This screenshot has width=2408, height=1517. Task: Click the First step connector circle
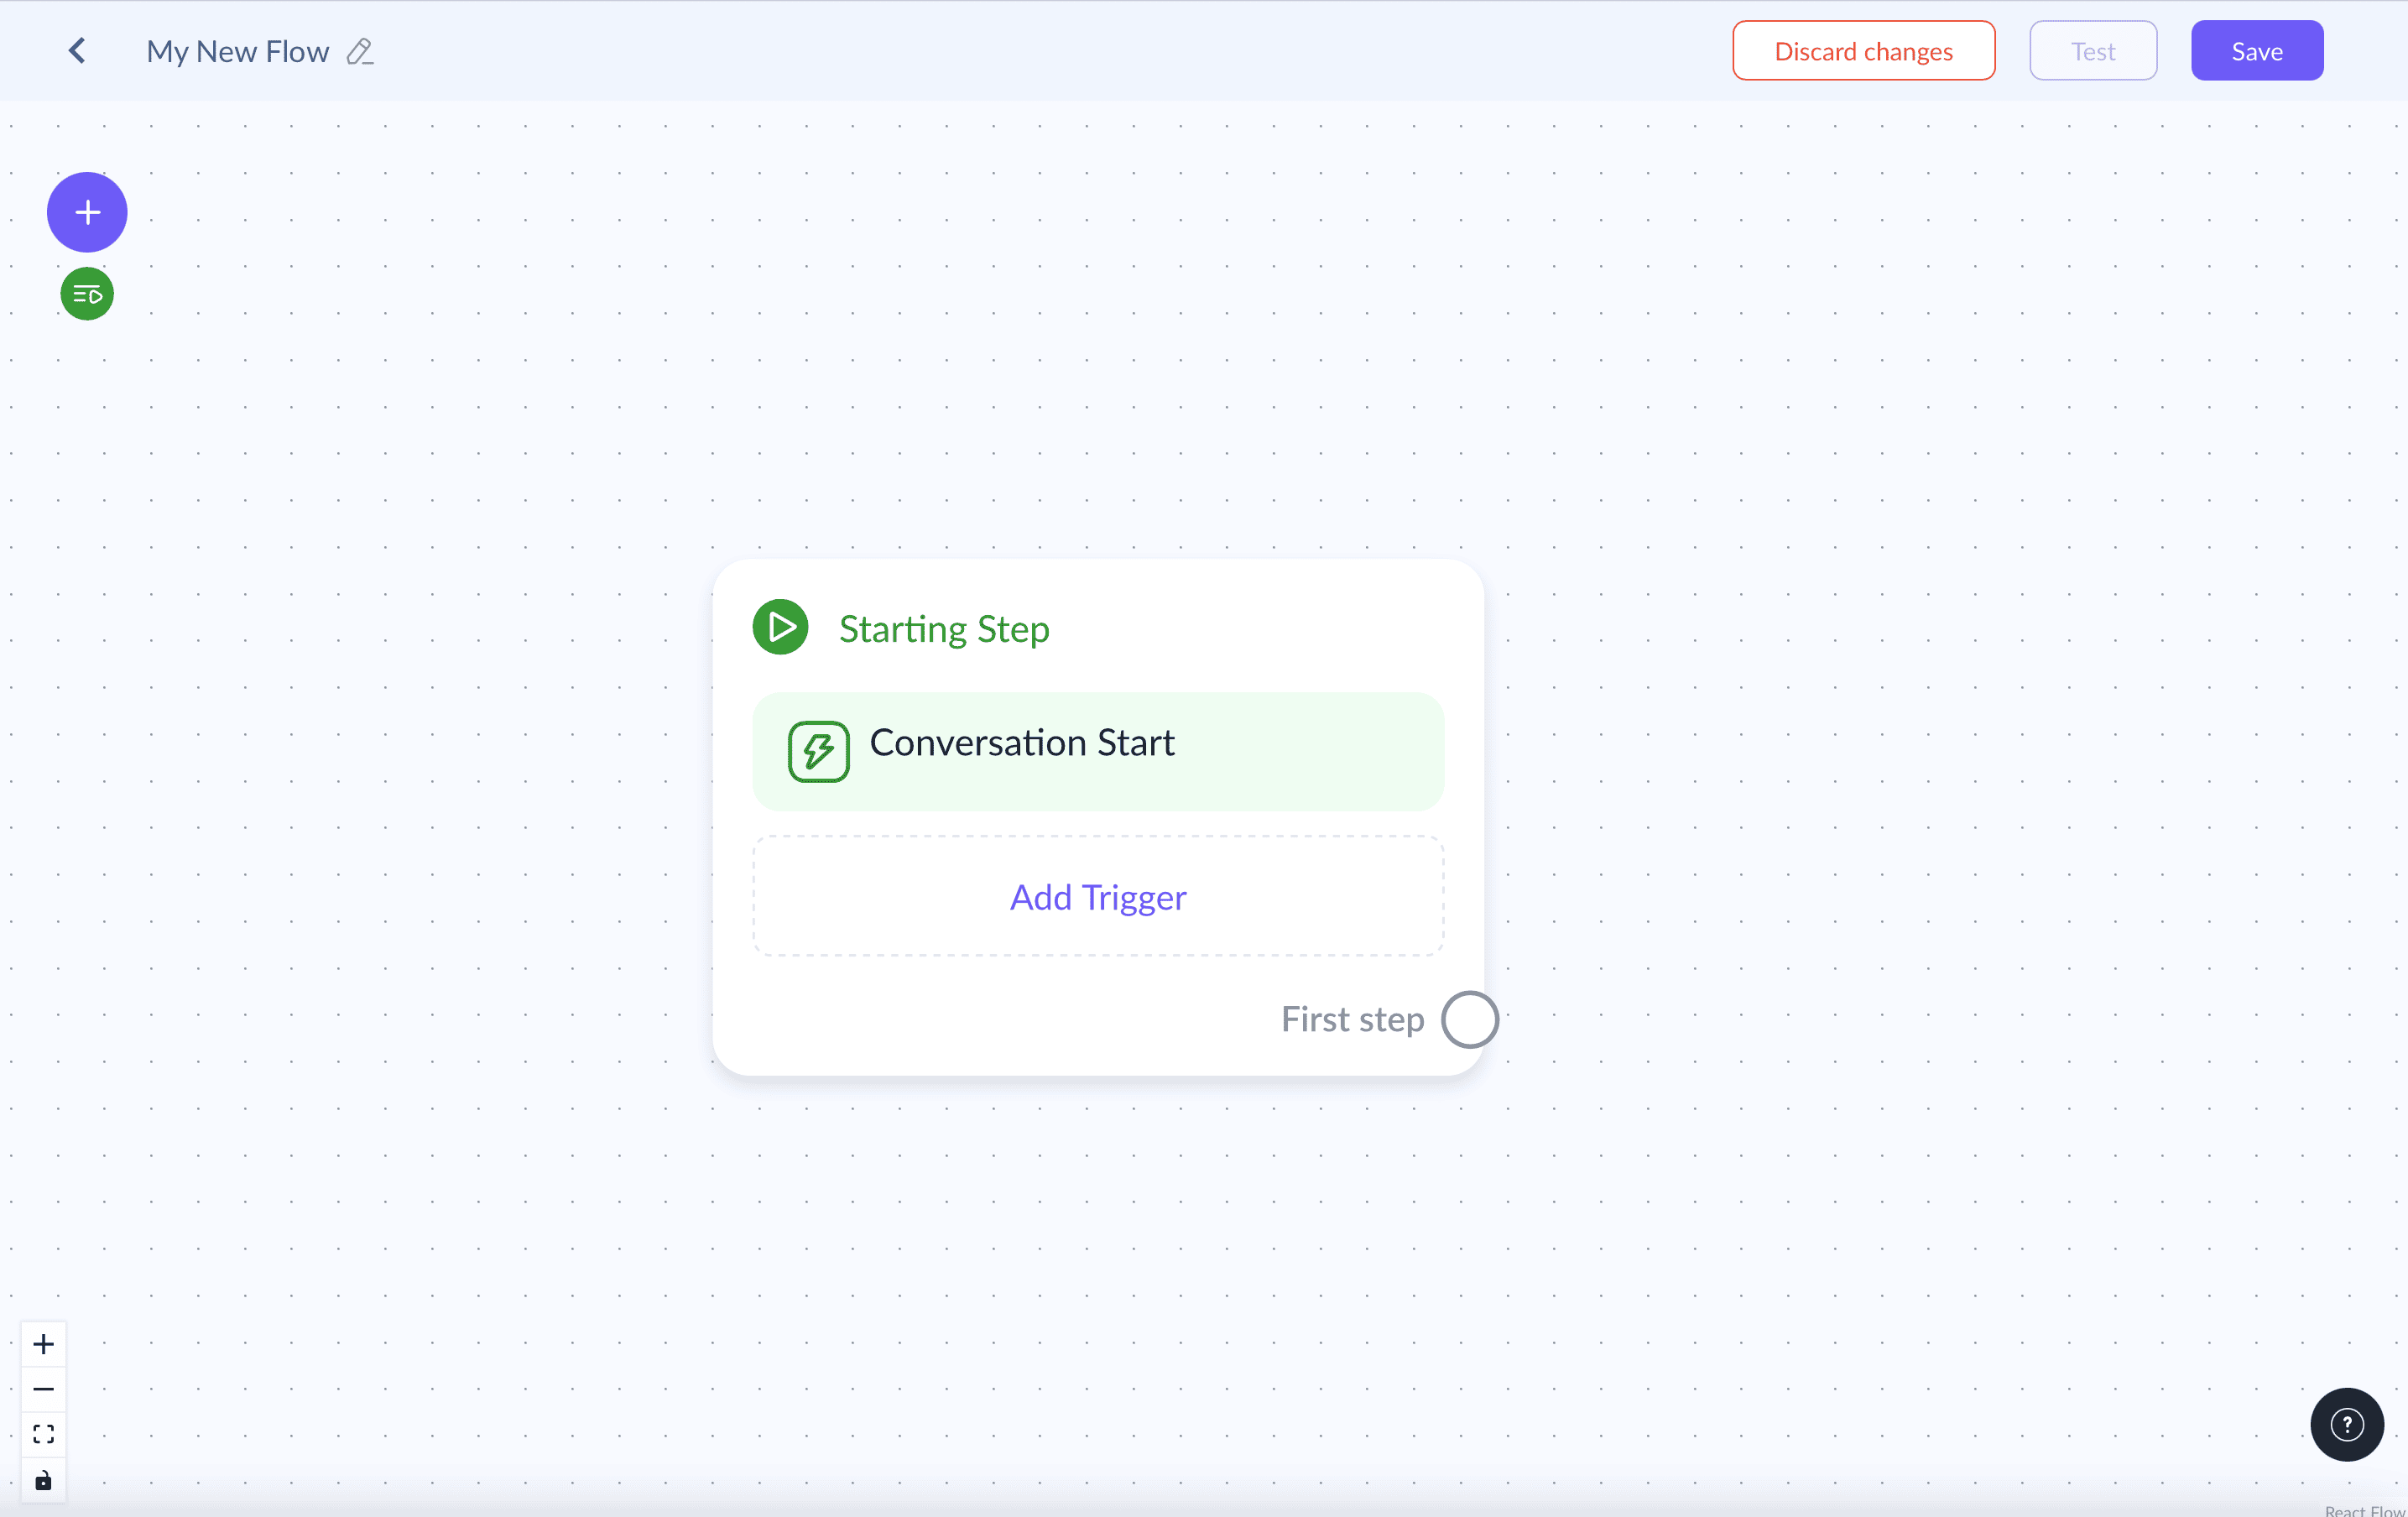coord(1469,1019)
